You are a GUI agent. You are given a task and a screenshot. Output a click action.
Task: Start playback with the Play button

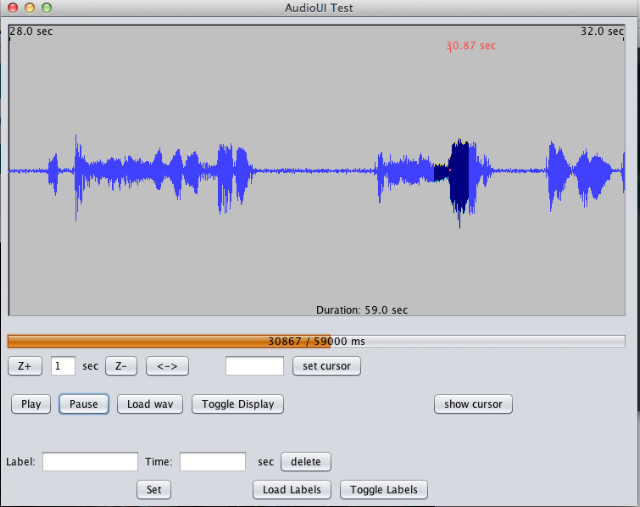[31, 404]
